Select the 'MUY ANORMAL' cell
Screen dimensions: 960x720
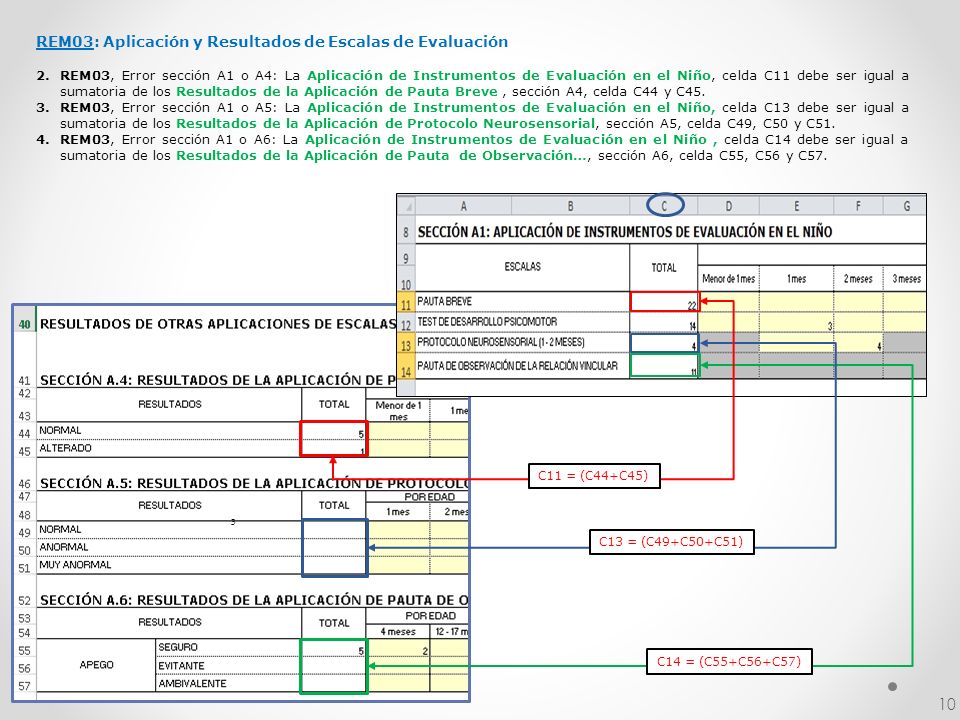(x=169, y=565)
